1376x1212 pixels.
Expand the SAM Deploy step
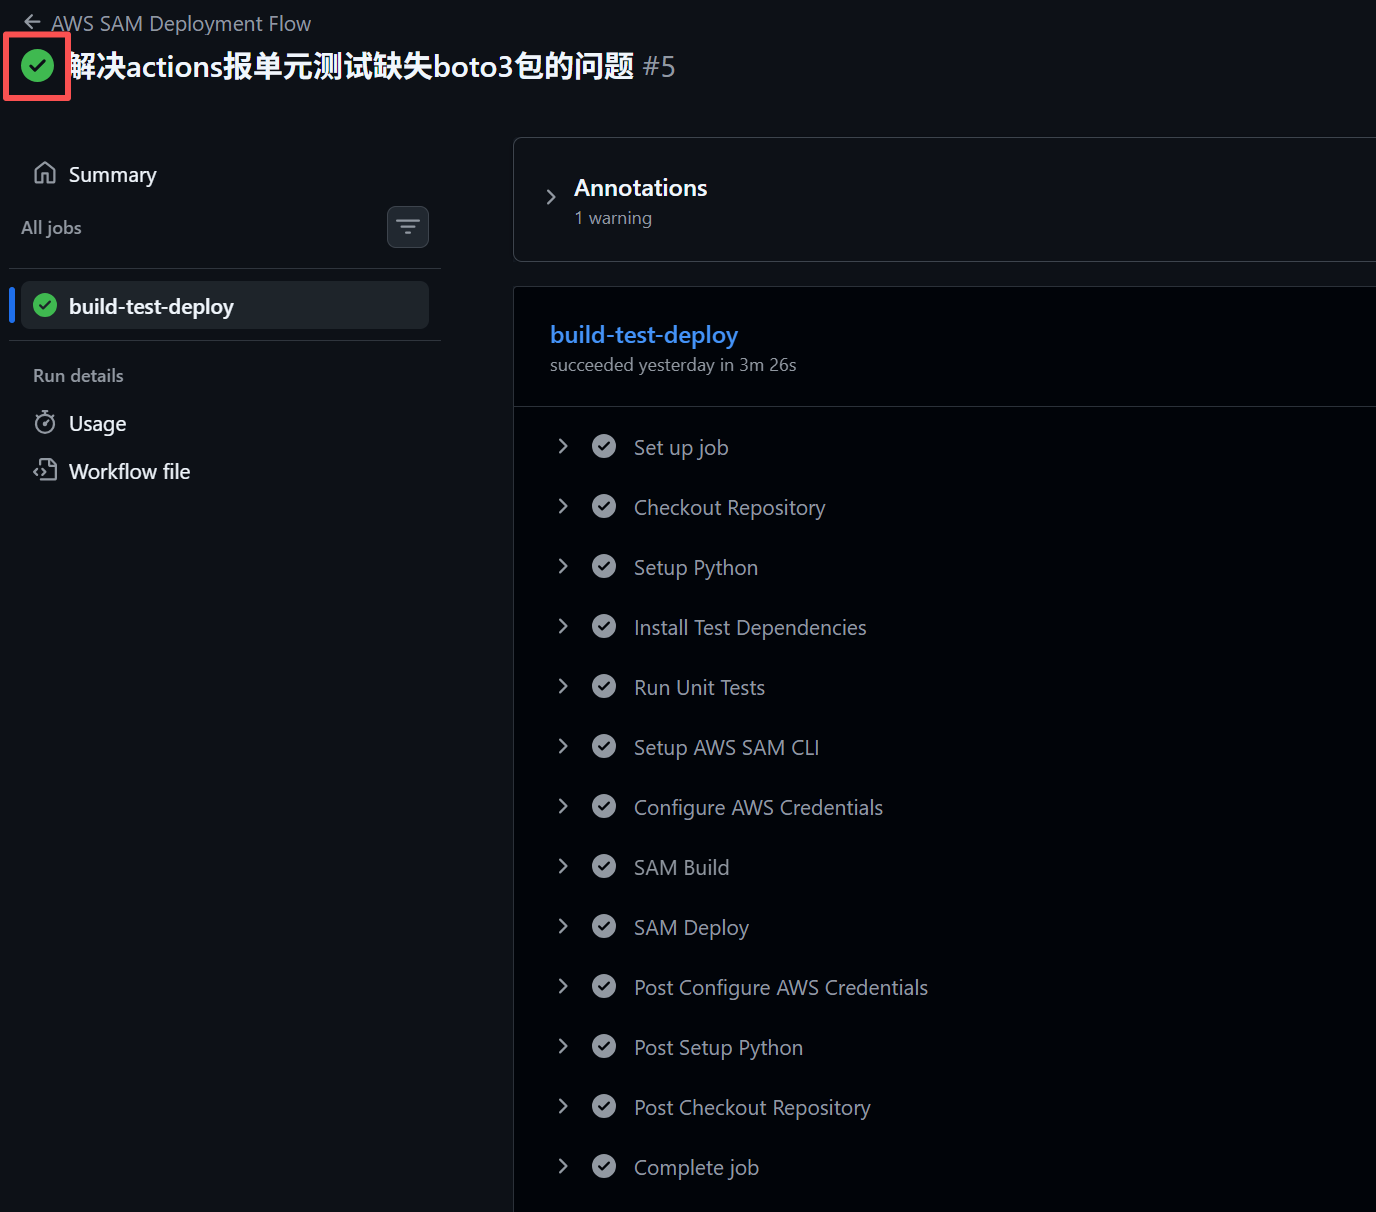(x=563, y=926)
